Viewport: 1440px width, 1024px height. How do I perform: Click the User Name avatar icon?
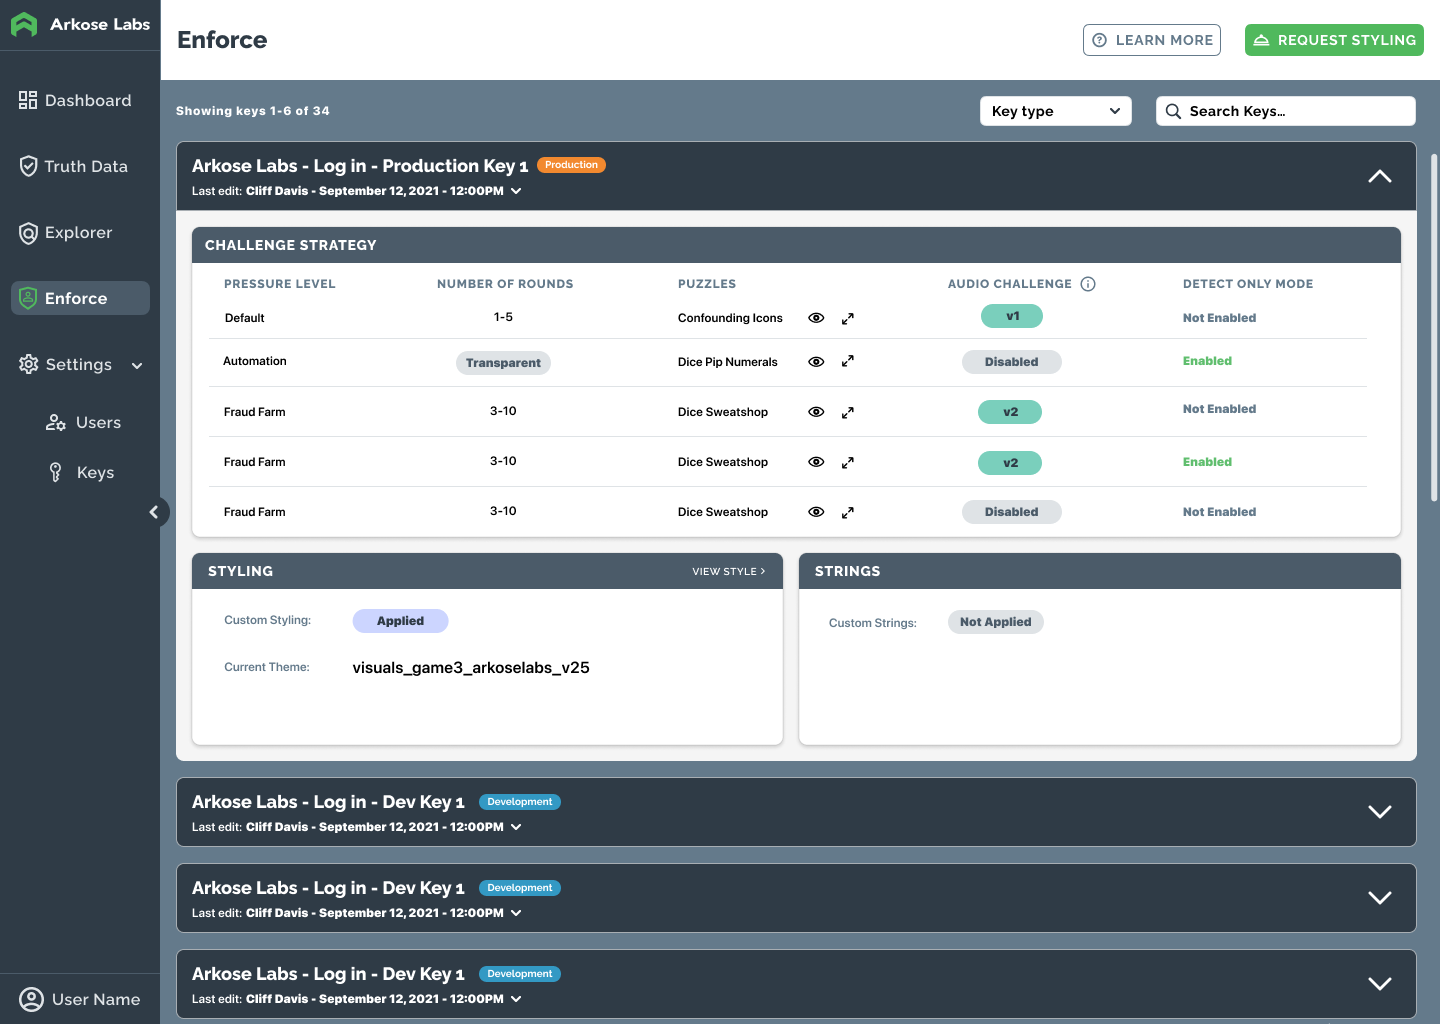point(31,999)
